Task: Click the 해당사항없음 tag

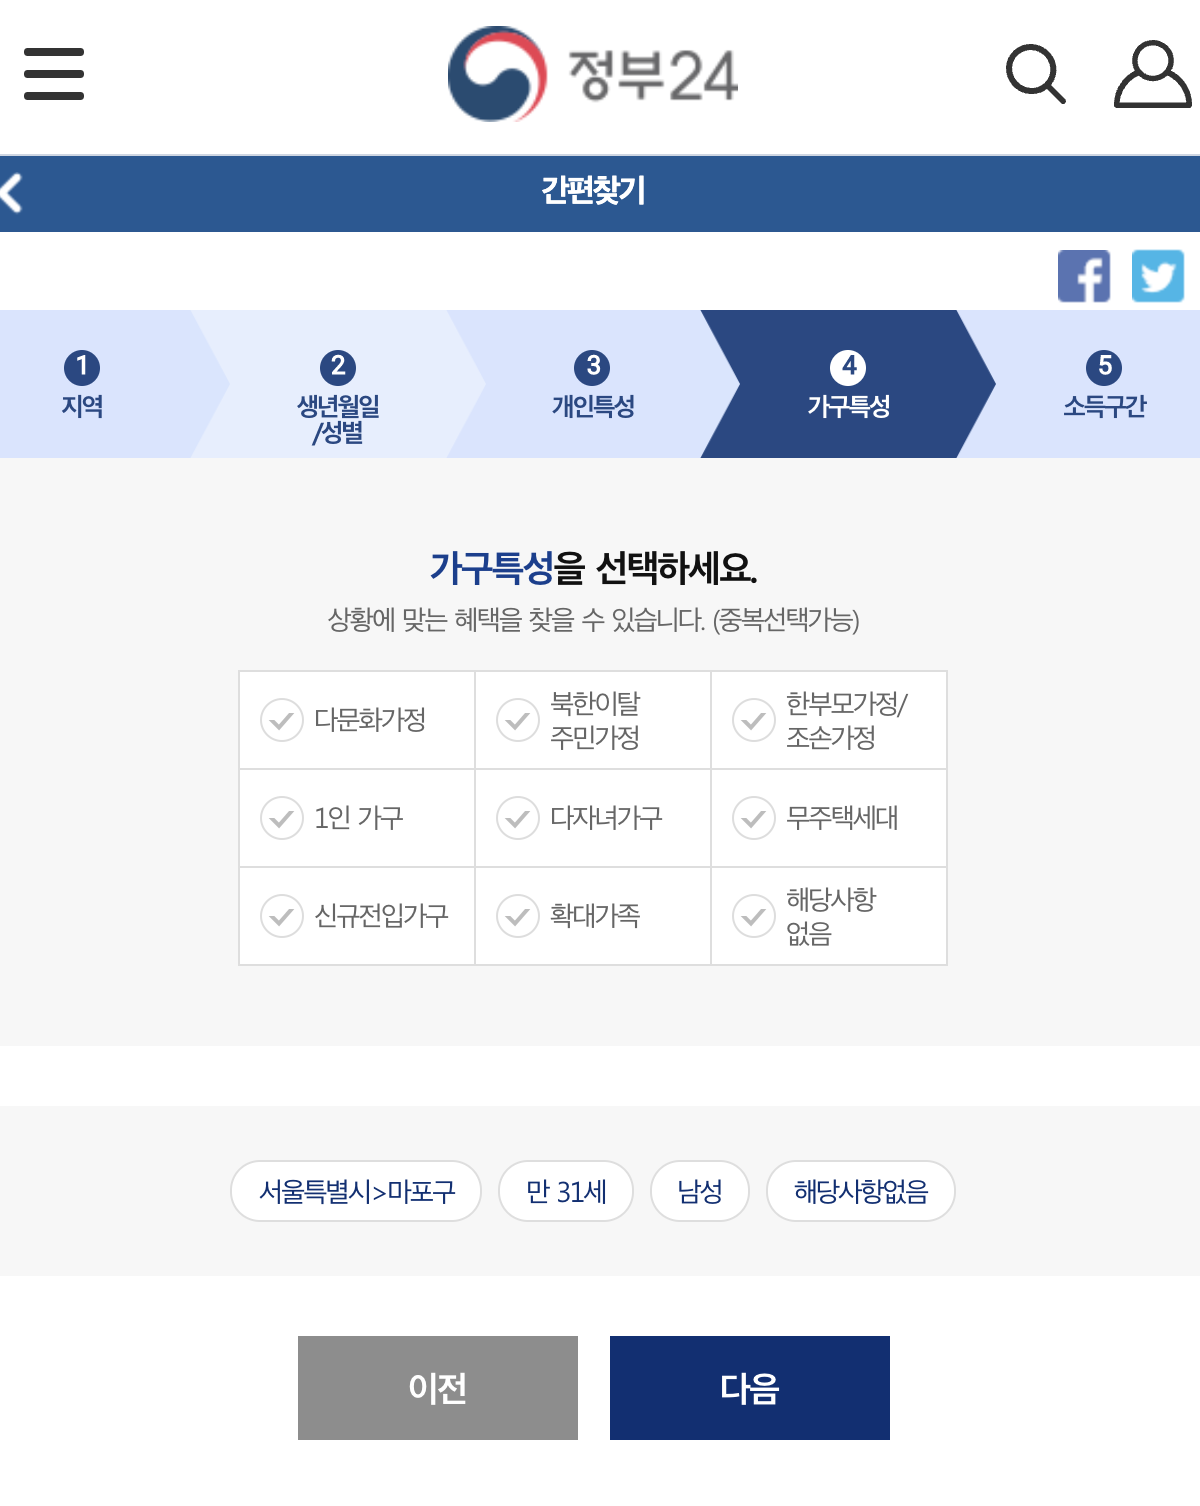Action: [861, 1191]
